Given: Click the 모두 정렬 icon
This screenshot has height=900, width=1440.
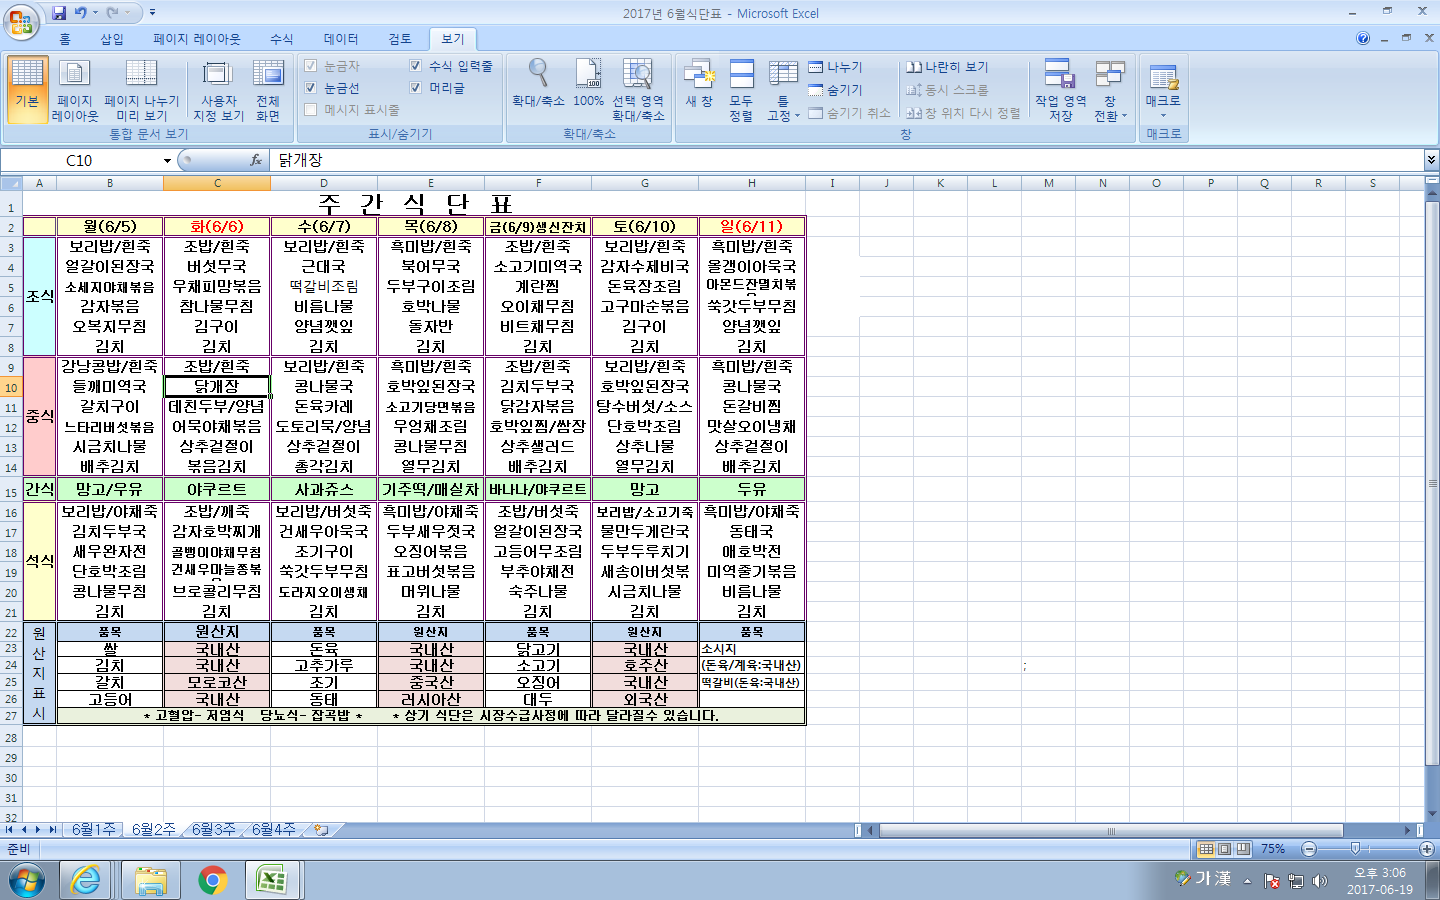Looking at the screenshot, I should click(741, 90).
